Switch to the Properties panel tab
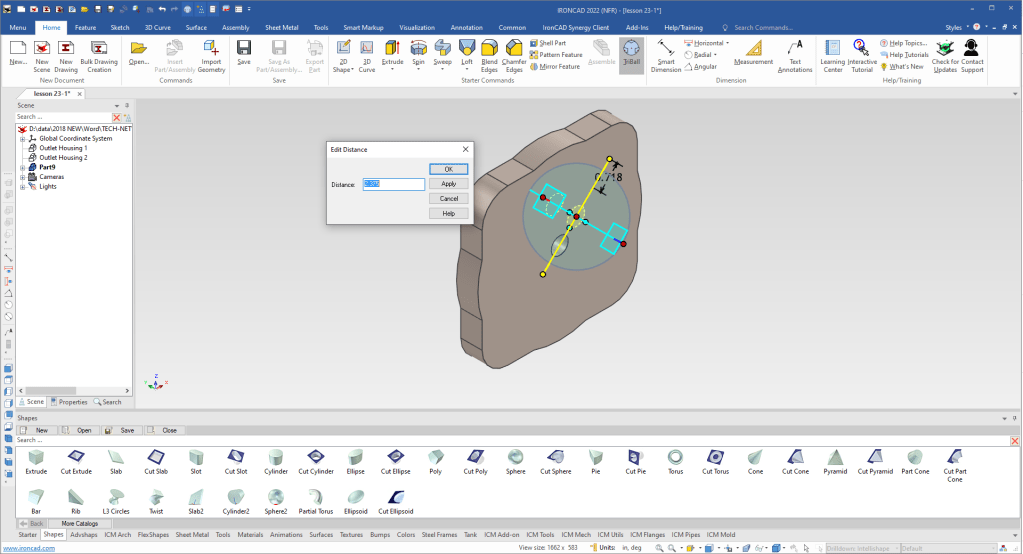 [x=69, y=402]
